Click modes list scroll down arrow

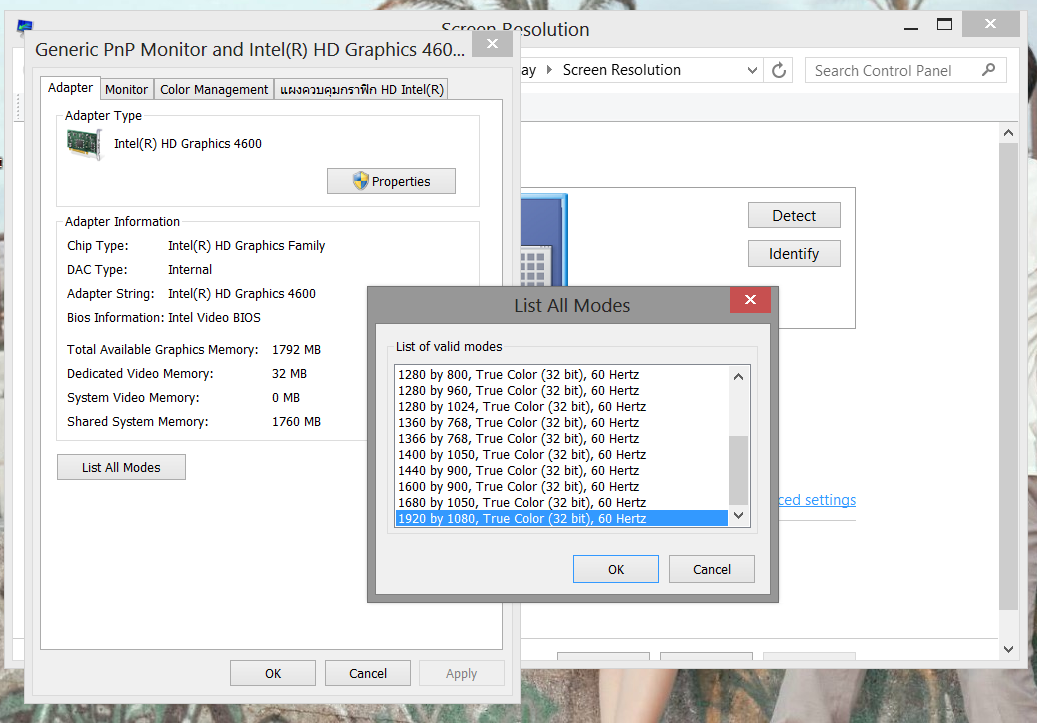739,515
